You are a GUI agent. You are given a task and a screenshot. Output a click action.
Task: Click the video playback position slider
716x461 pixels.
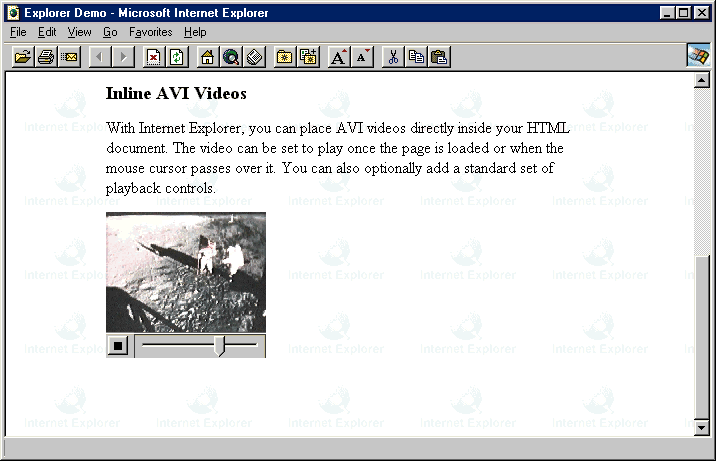[x=221, y=346]
